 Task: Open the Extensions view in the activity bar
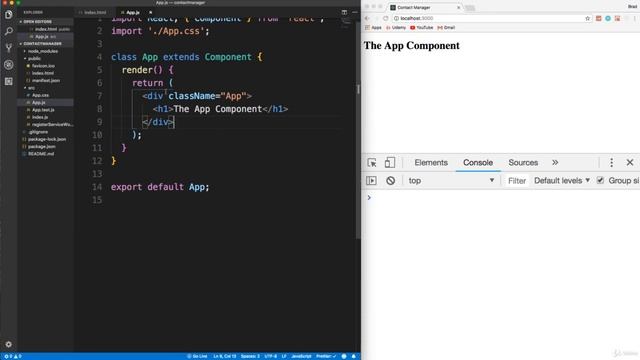click(x=9, y=81)
